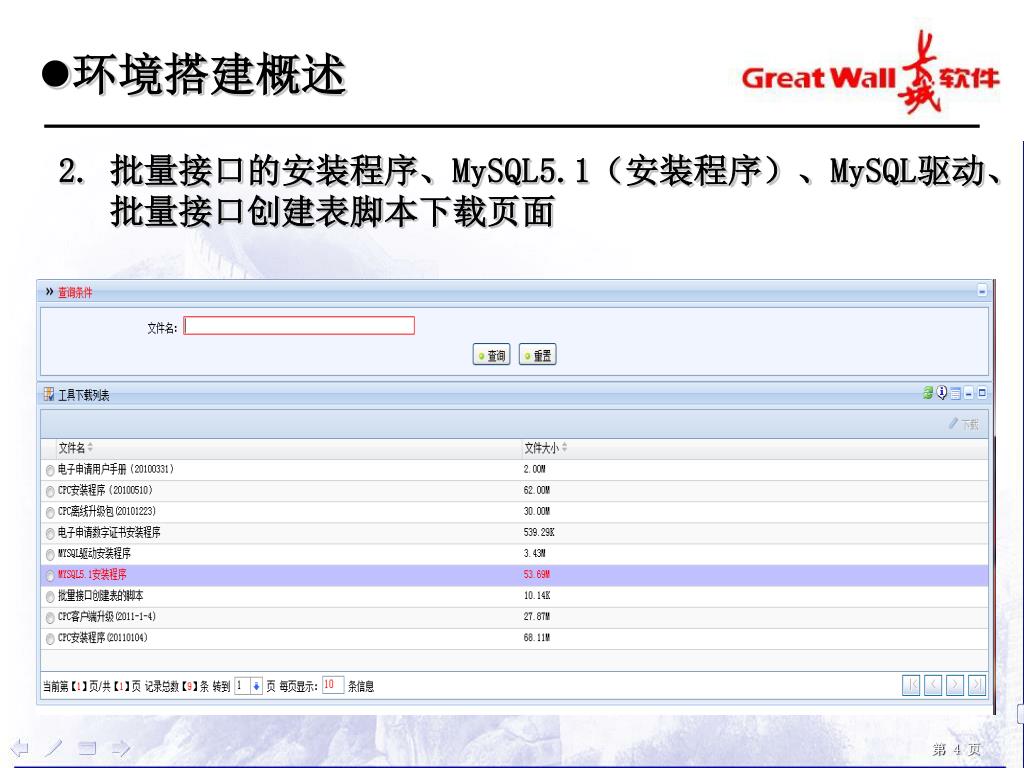The height and width of the screenshot is (768, 1024).
Task: Click file name CPC客户端升级(2011-1-4)
Action: [x=107, y=616]
